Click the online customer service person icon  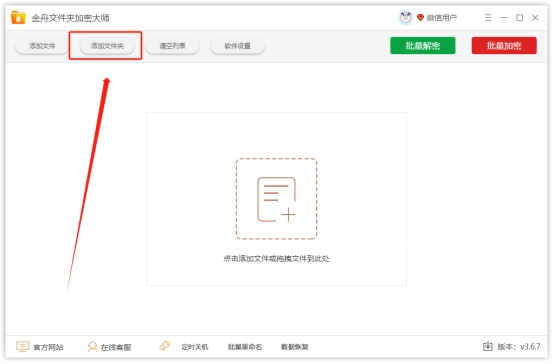tap(92, 347)
